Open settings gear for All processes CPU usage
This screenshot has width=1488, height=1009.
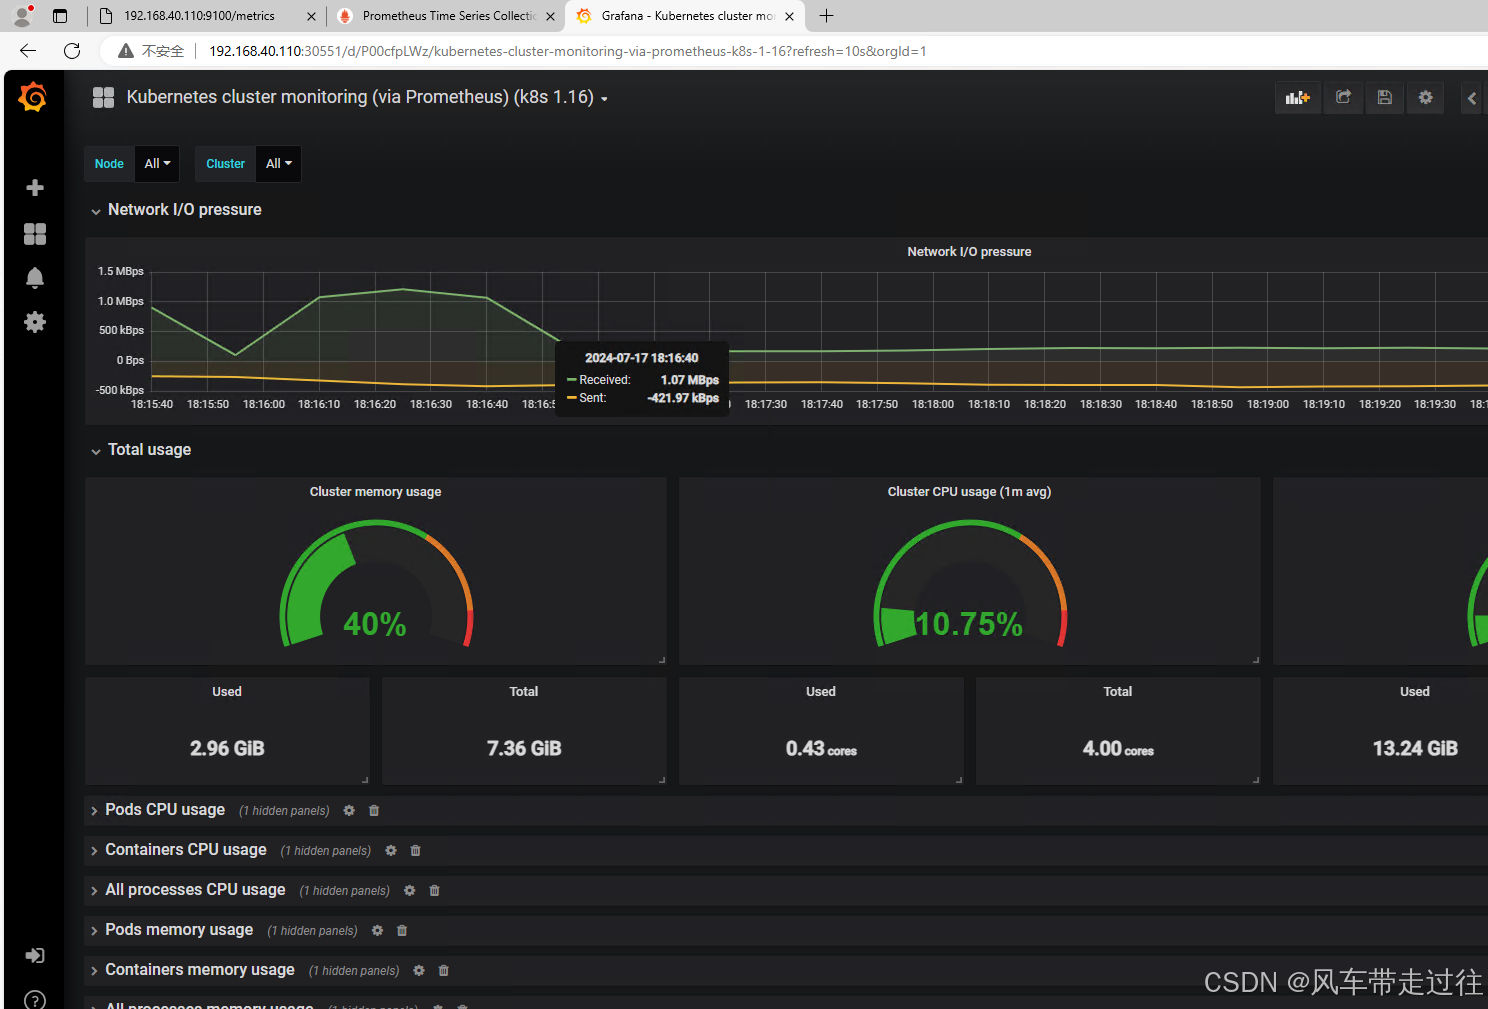tap(410, 891)
